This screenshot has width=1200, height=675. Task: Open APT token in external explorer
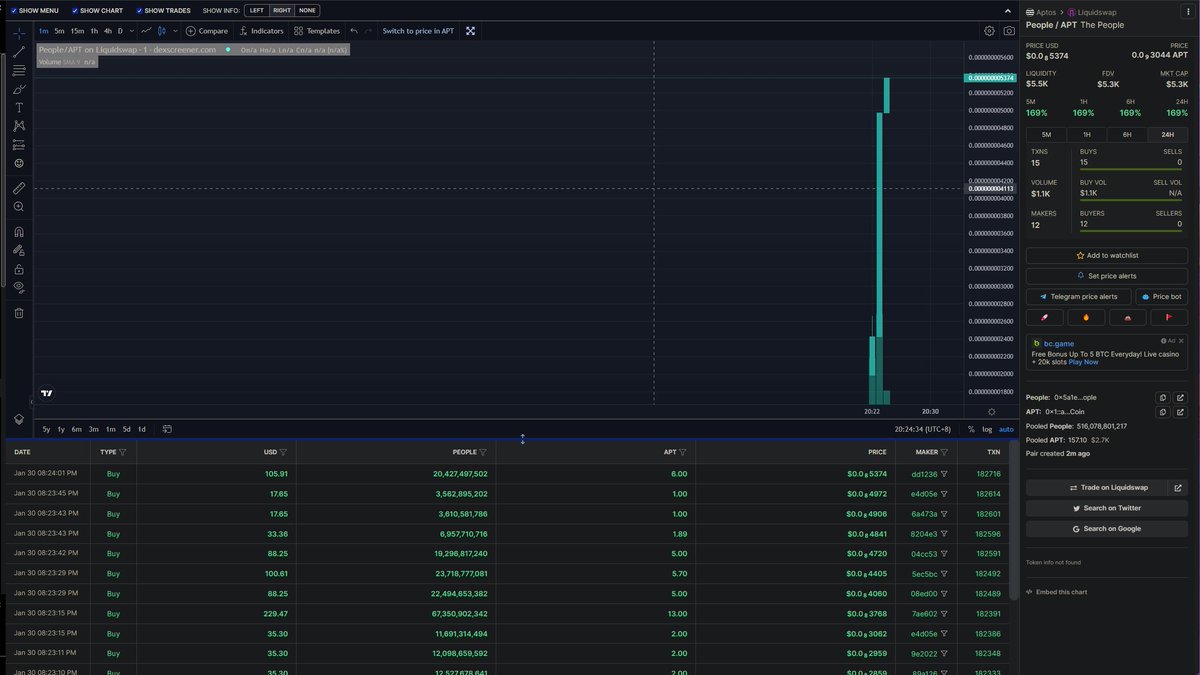click(x=1181, y=411)
